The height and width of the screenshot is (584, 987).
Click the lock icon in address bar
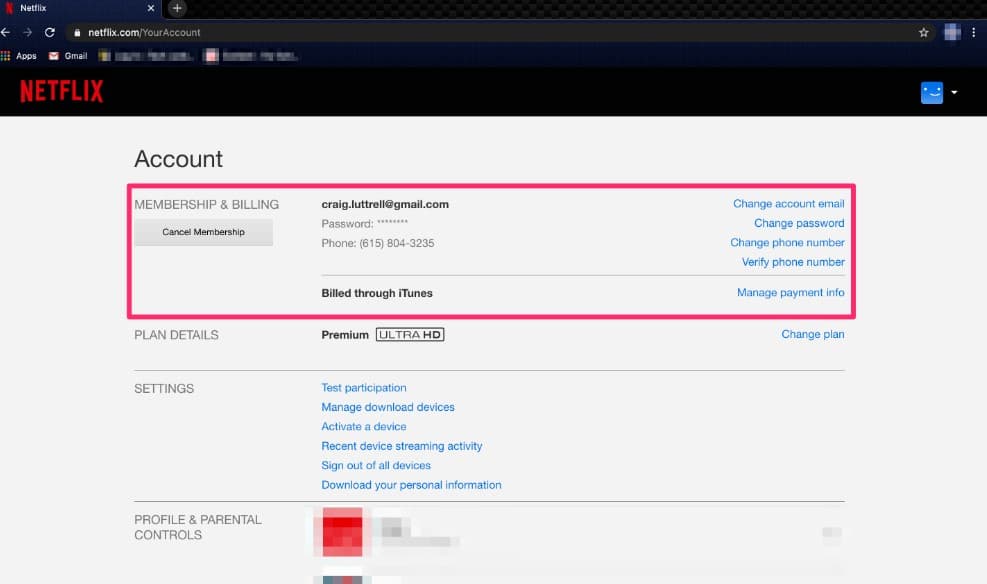77,33
